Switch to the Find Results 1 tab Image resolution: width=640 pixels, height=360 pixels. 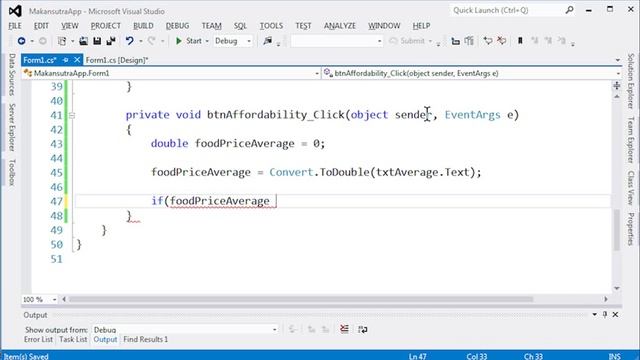[x=145, y=339]
